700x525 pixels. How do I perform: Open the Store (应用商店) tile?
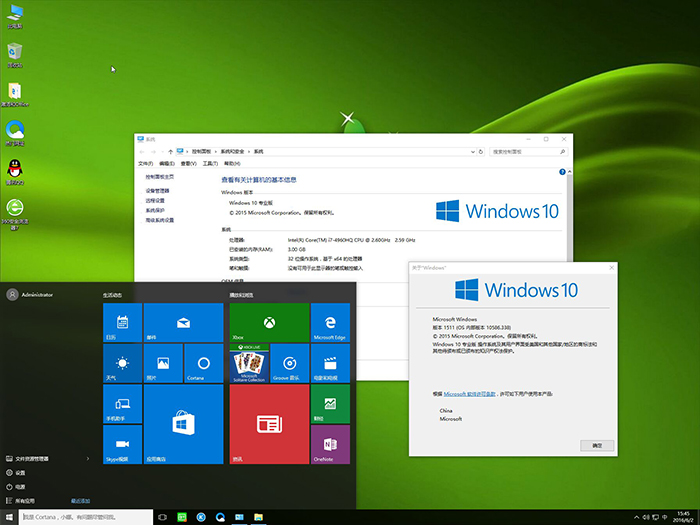click(x=183, y=425)
